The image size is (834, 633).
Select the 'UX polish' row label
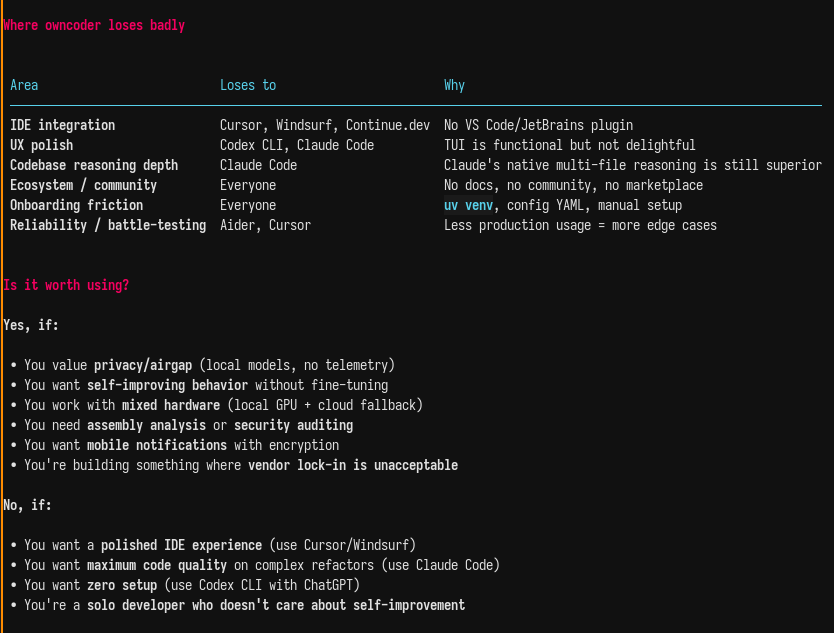pyautogui.click(x=41, y=145)
